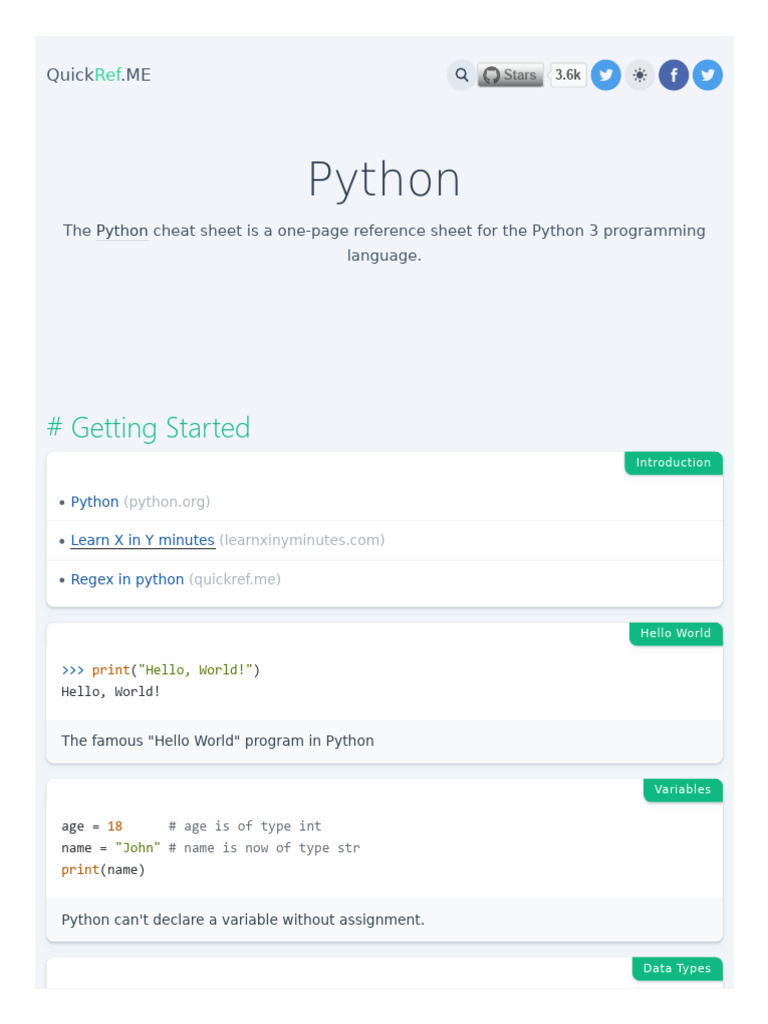Open the Regex in python link
This screenshot has width=768, height=1024.
click(x=127, y=579)
